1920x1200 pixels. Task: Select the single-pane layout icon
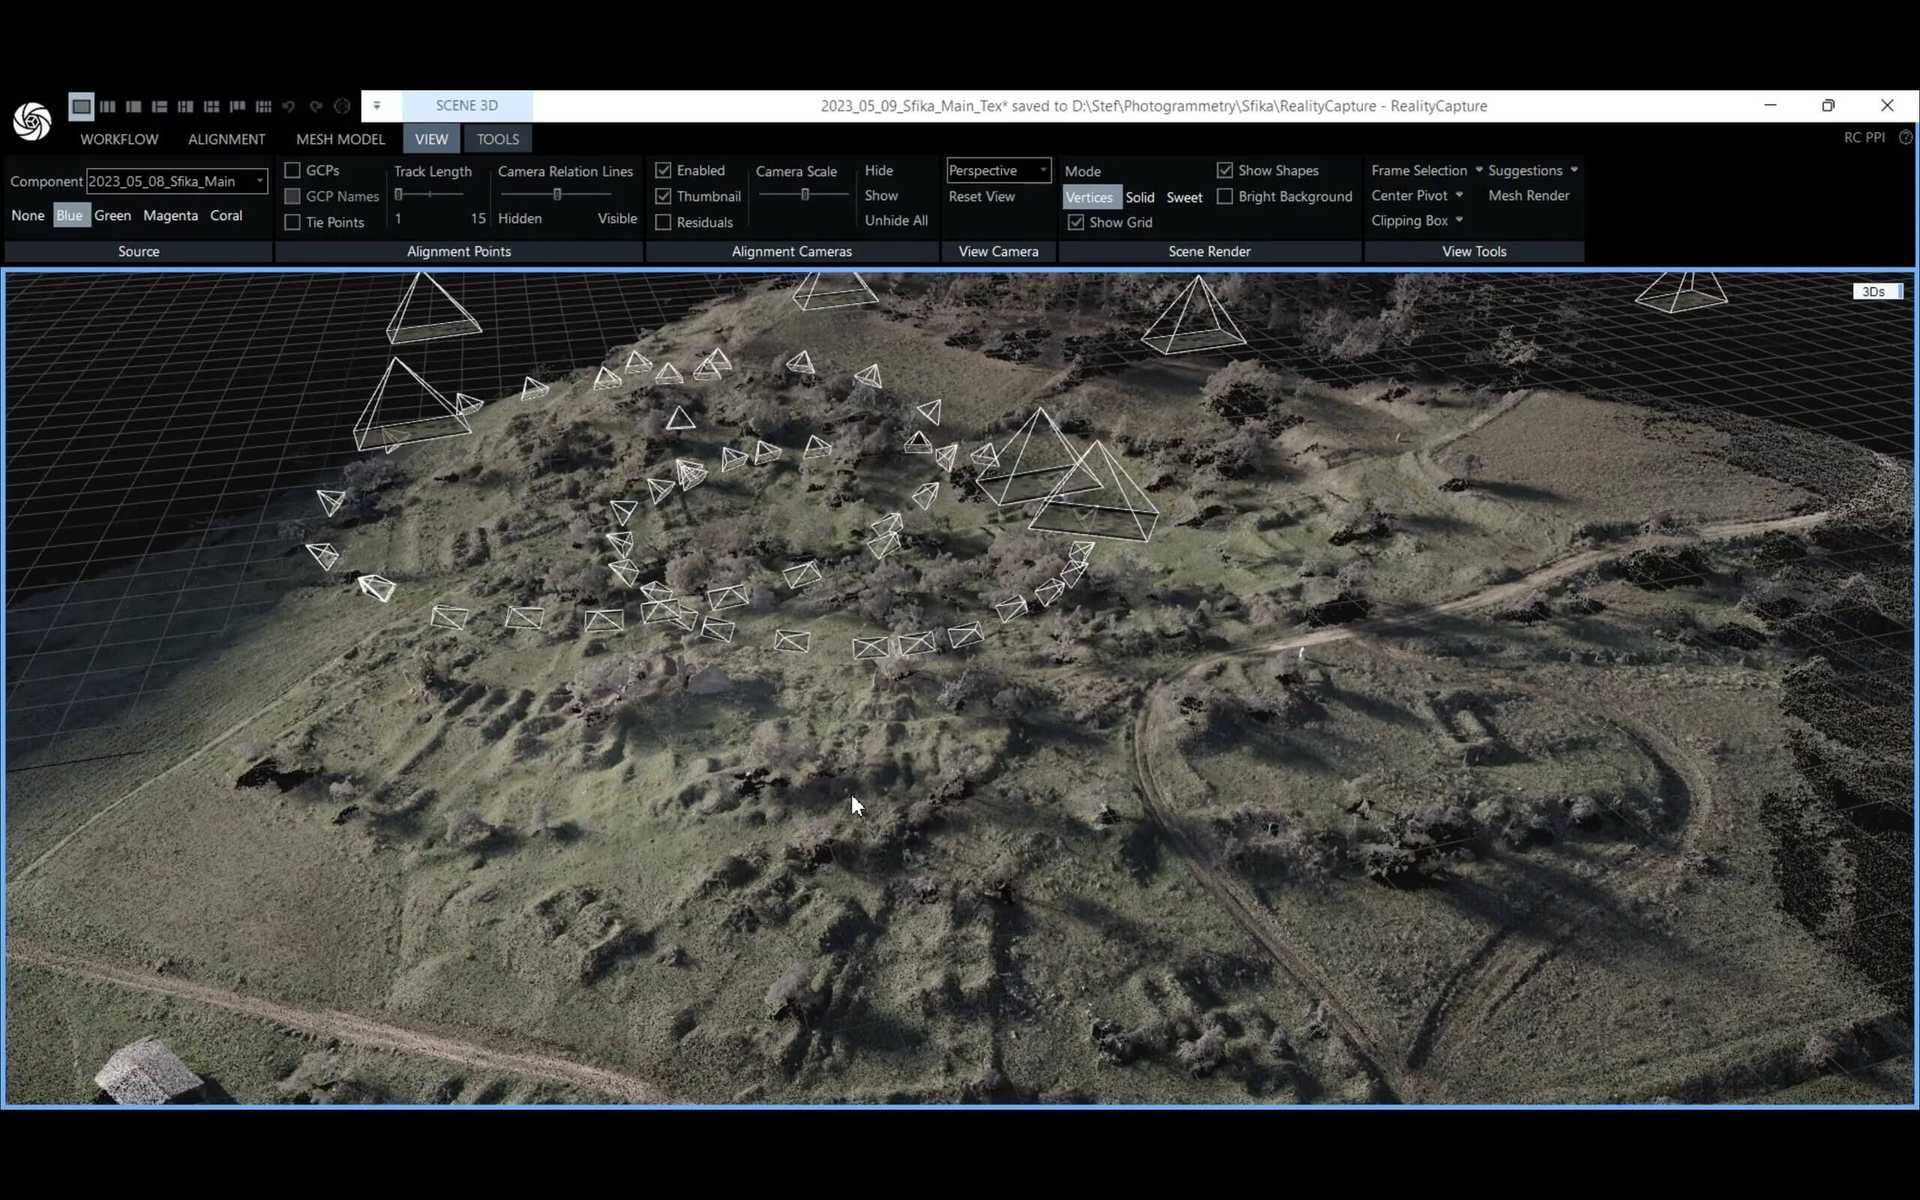click(x=81, y=106)
